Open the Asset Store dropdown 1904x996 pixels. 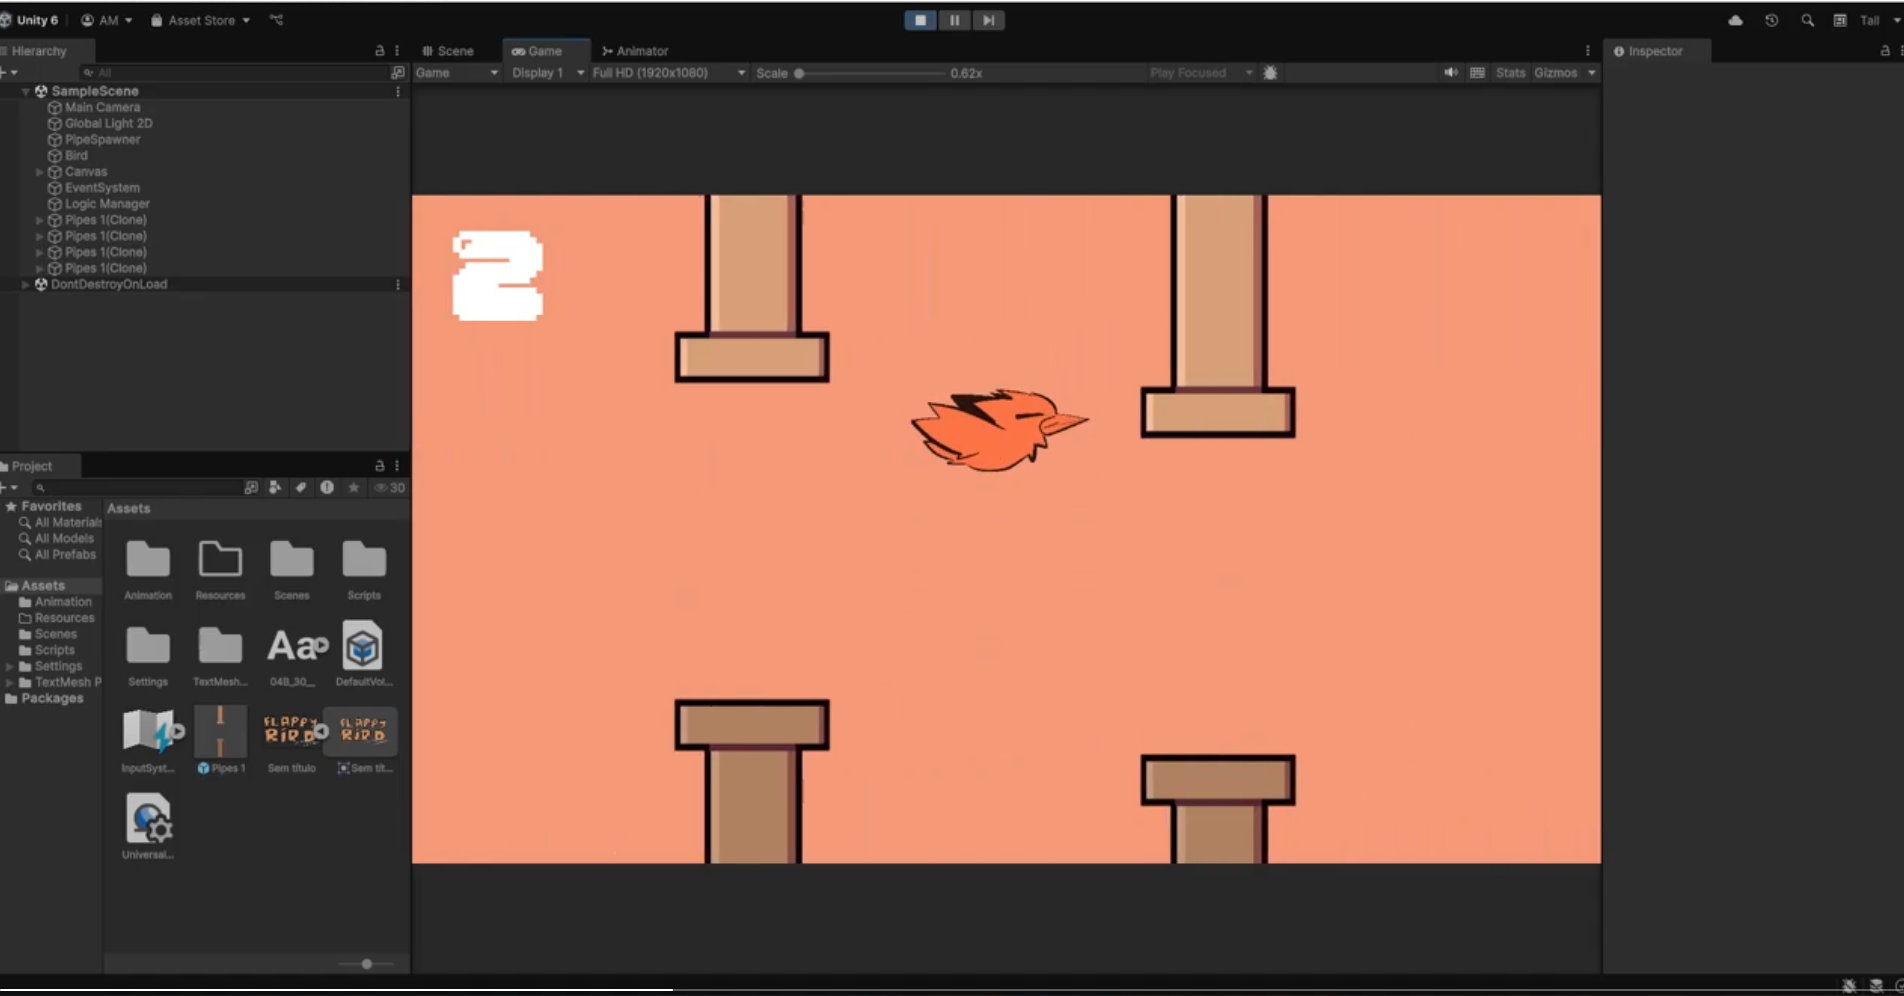(200, 20)
